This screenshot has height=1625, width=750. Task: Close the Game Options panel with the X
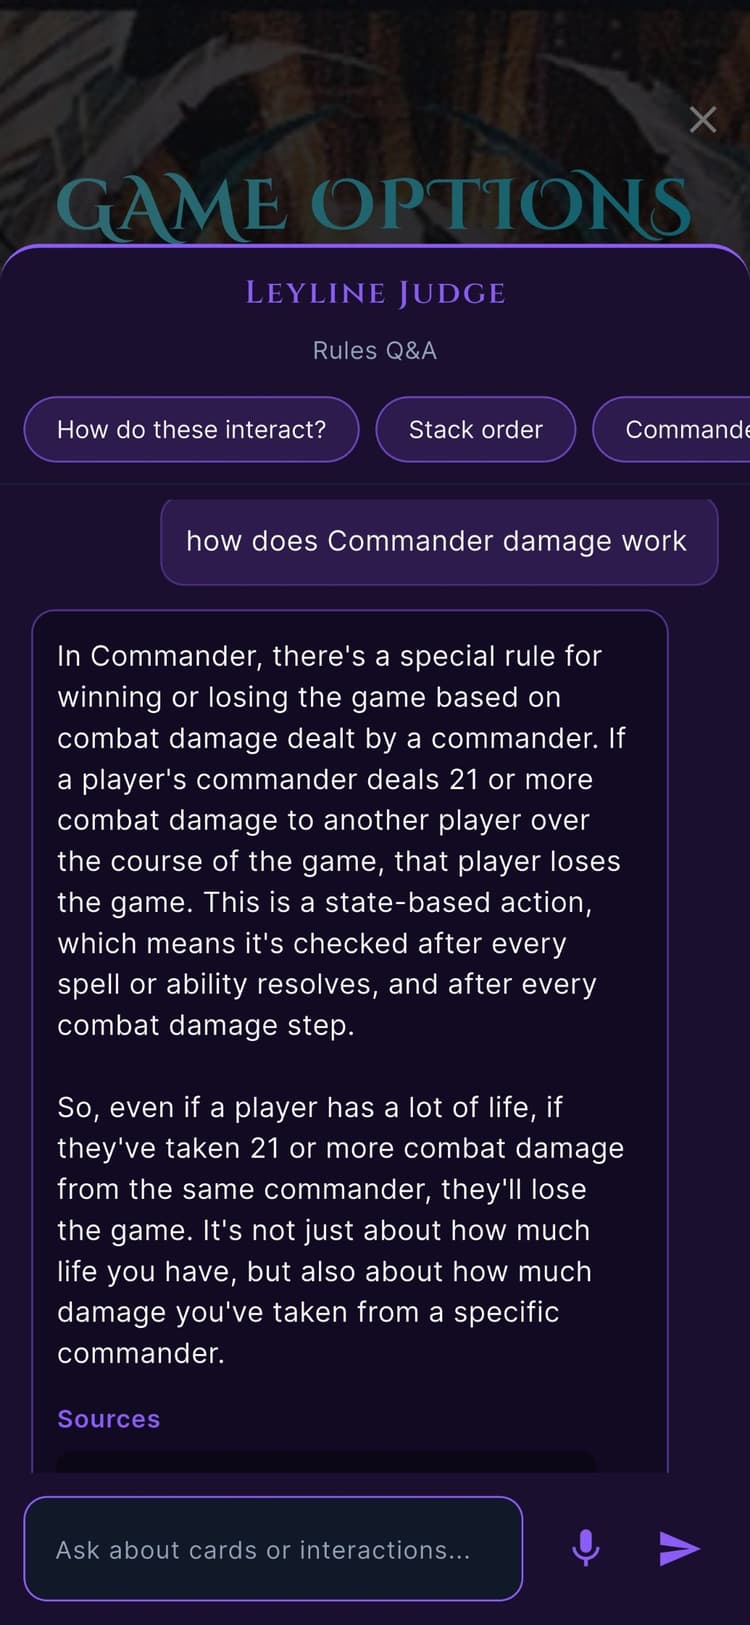point(703,120)
